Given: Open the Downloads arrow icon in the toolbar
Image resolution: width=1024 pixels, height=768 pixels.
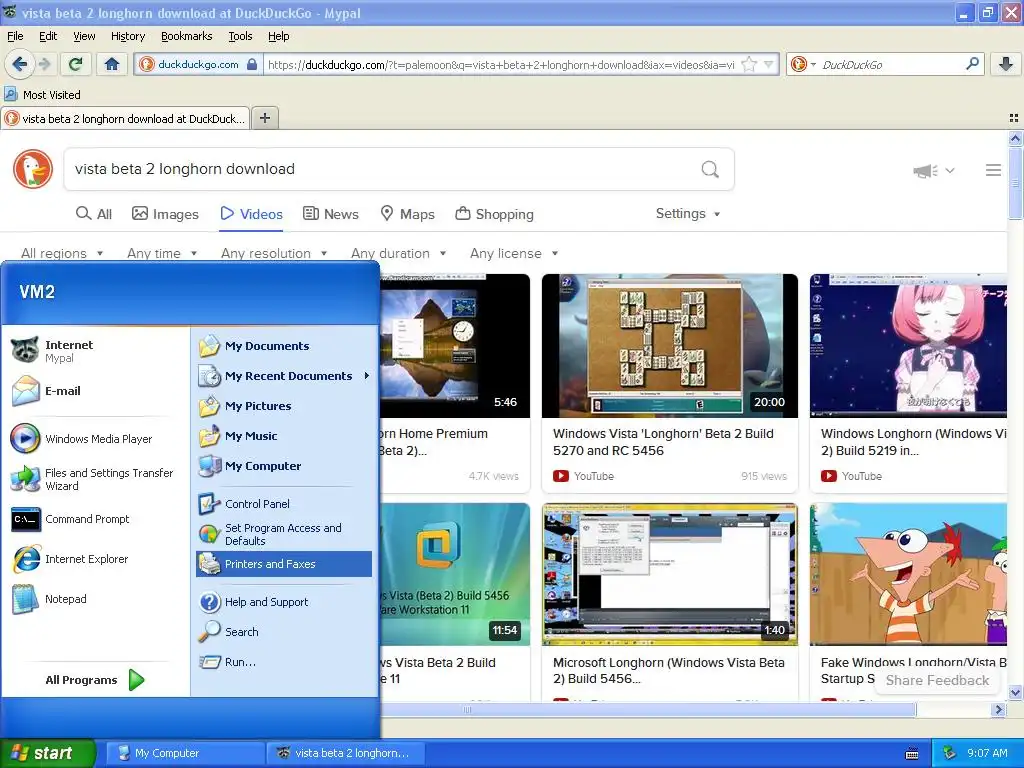Looking at the screenshot, I should click(1006, 64).
